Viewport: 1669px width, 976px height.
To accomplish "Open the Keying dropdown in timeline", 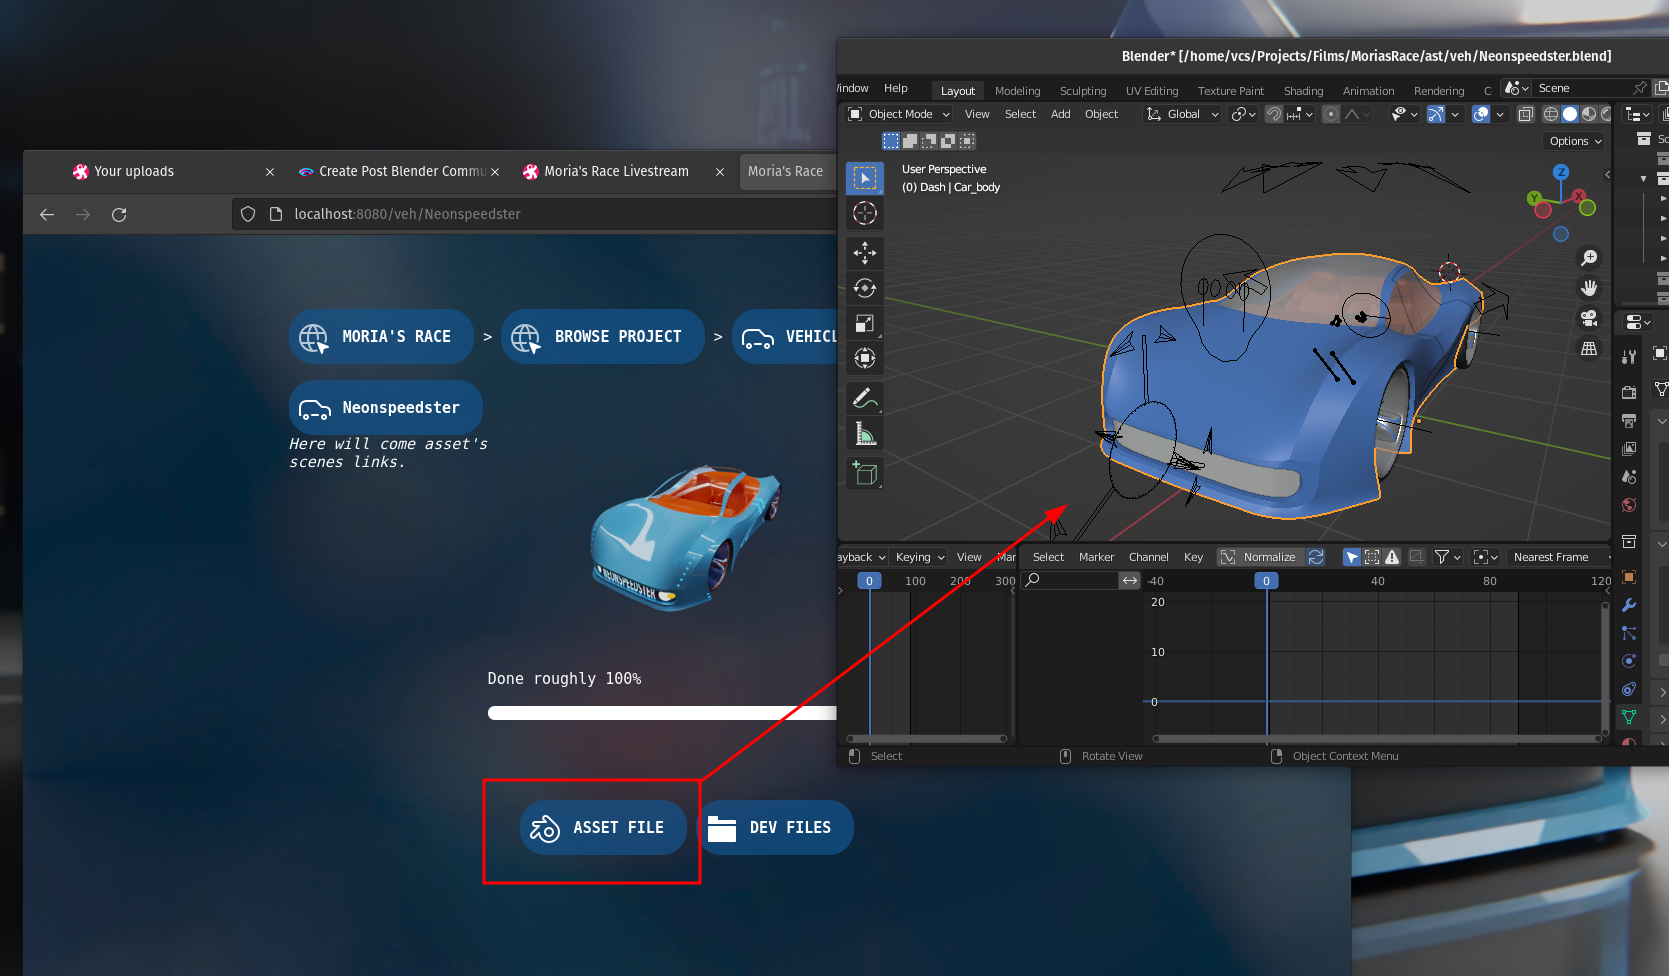I will click(919, 557).
